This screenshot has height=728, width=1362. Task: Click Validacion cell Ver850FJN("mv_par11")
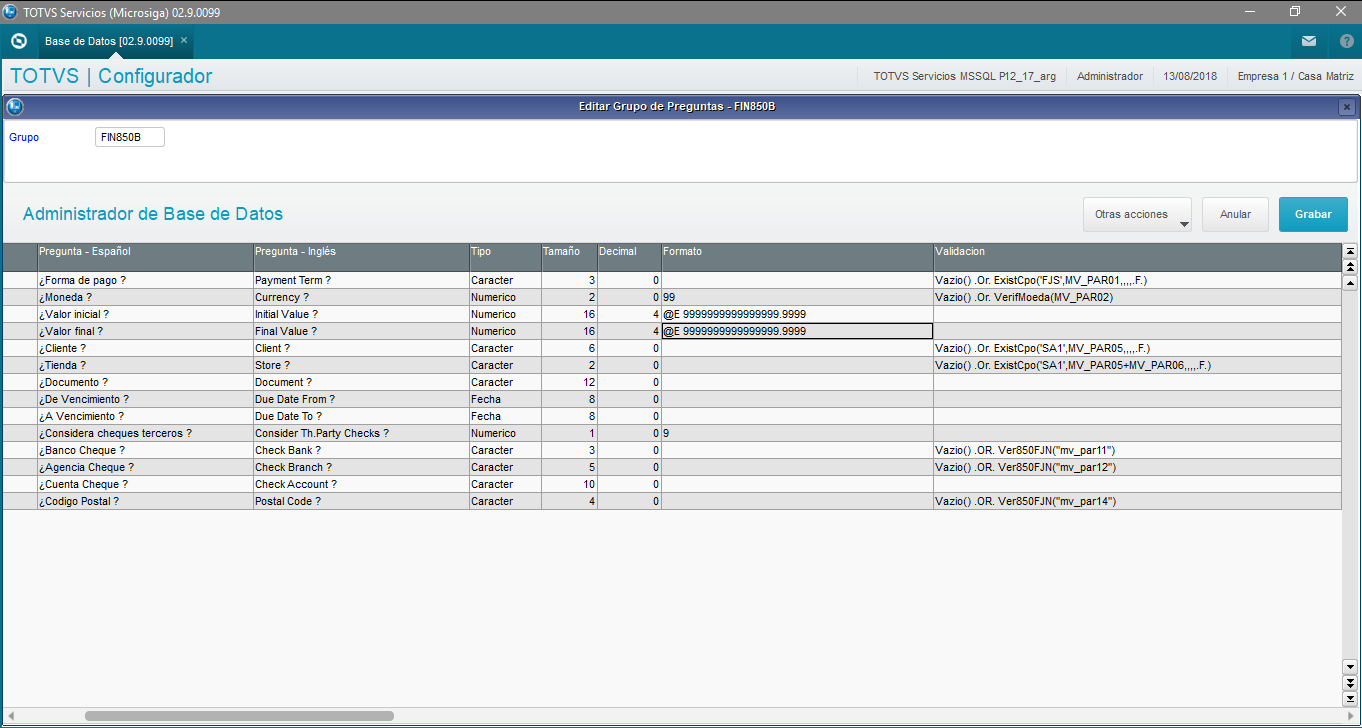[x=1137, y=451]
